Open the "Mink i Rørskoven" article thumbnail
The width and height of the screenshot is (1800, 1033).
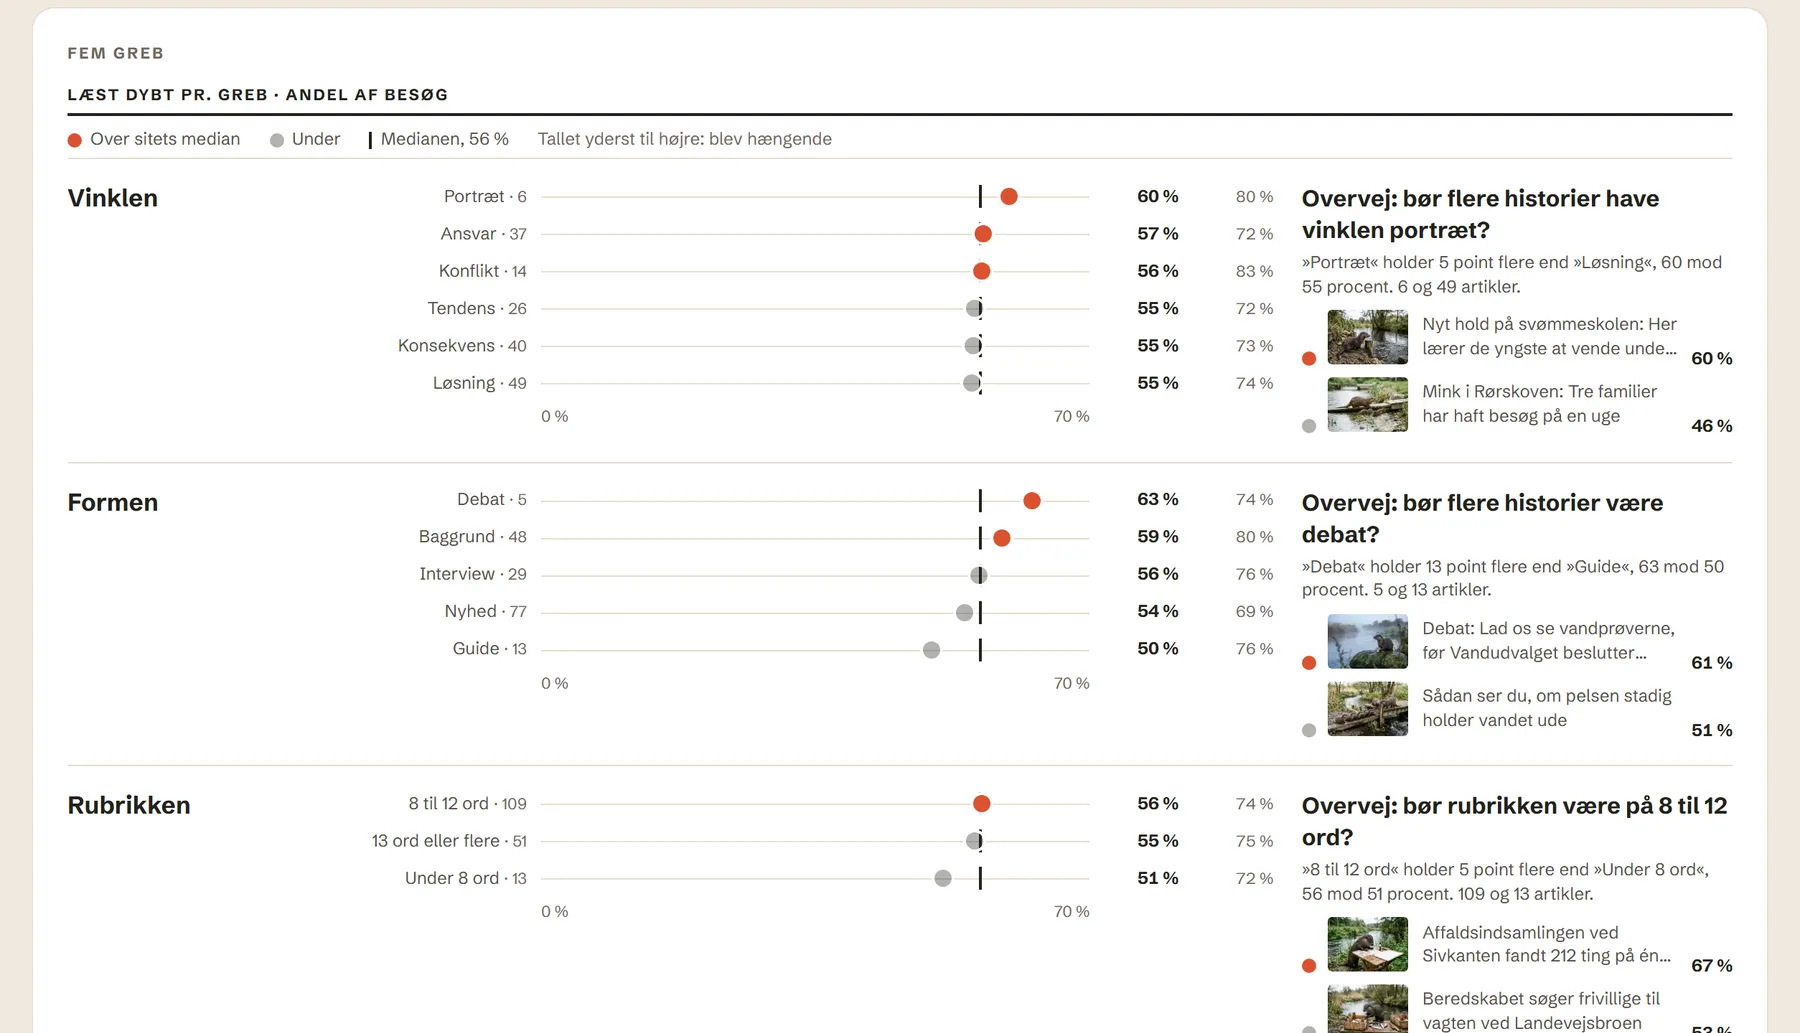tap(1367, 404)
